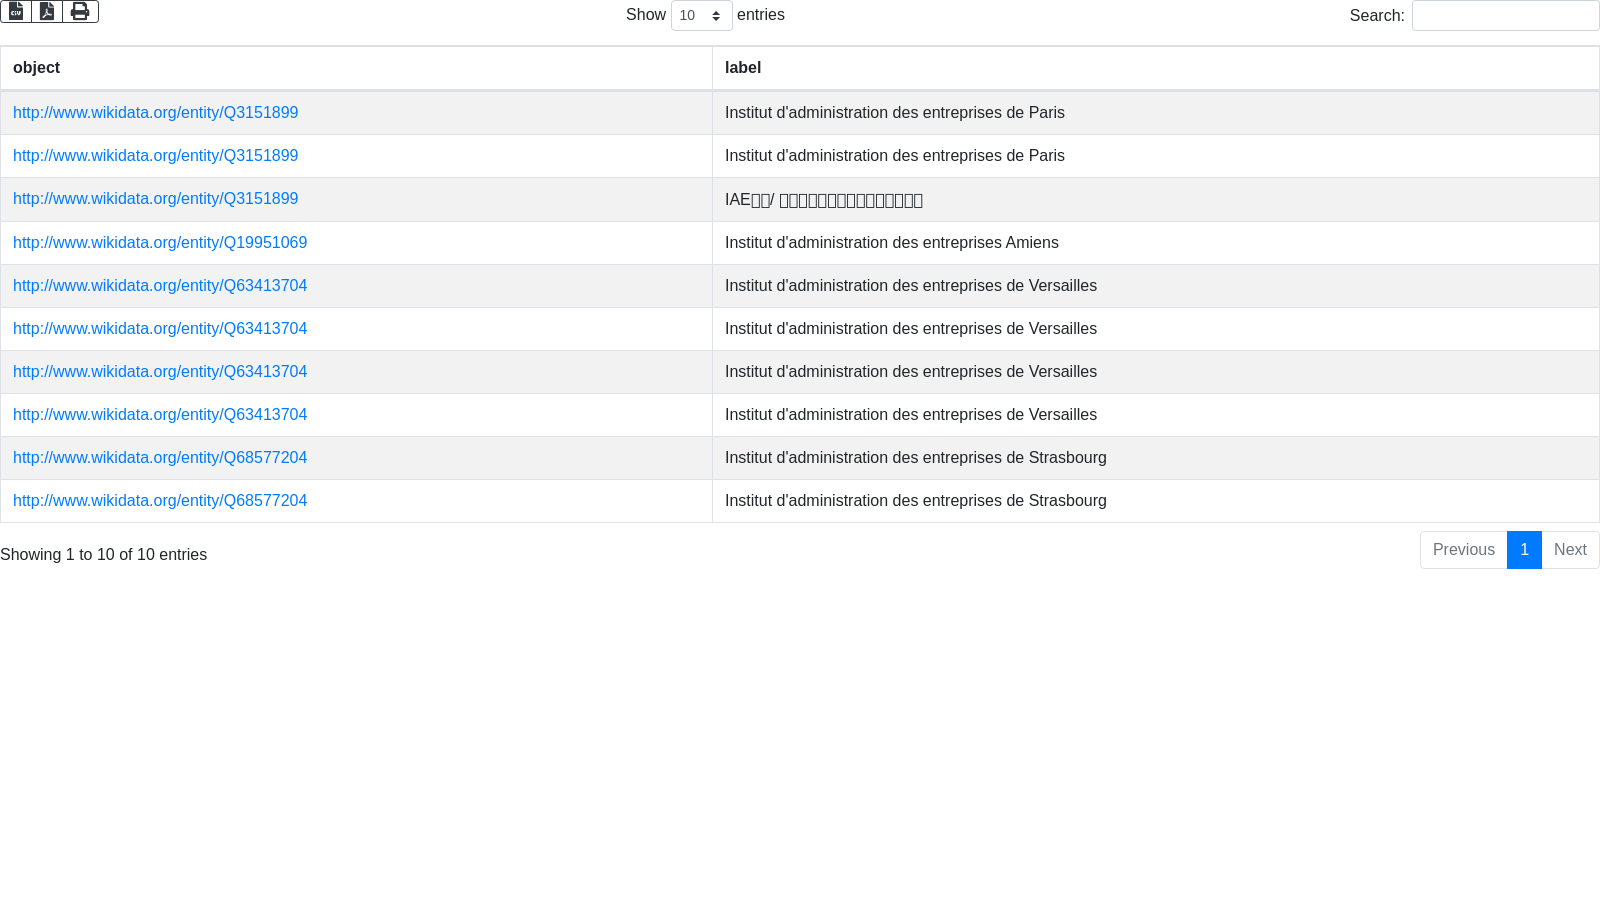The height and width of the screenshot is (900, 1600).
Task: Go to the Next page
Action: tap(1570, 550)
